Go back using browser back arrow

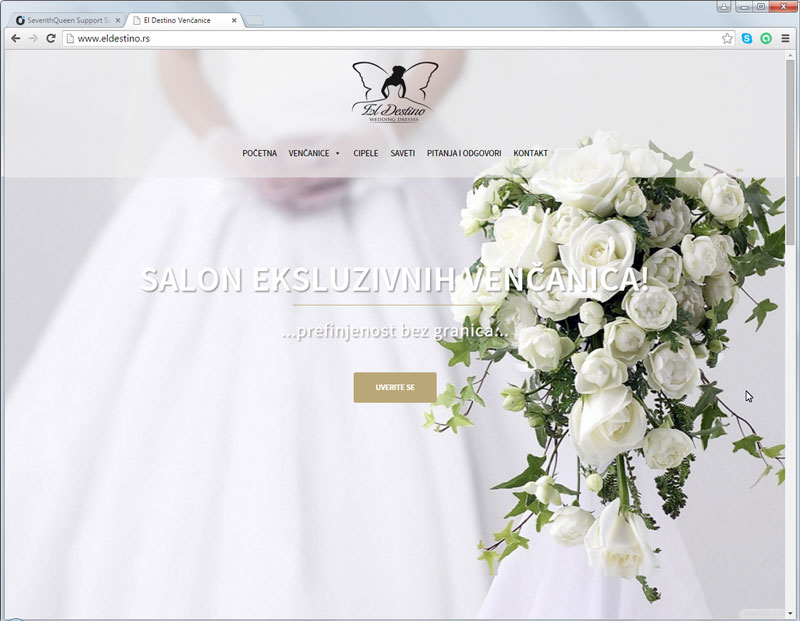[x=16, y=38]
